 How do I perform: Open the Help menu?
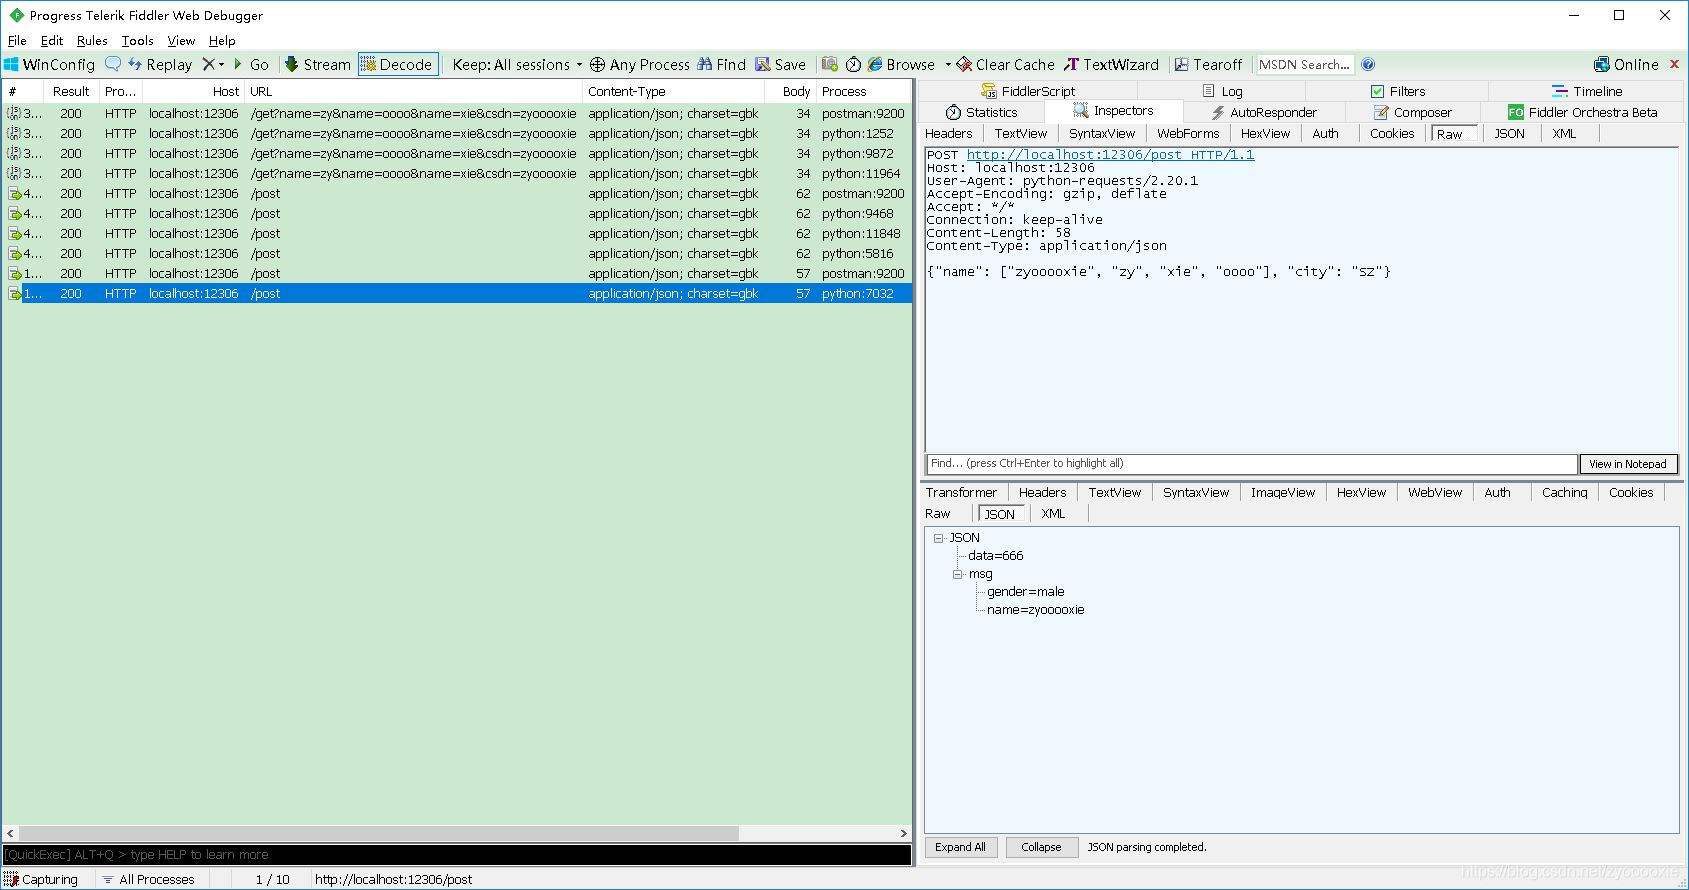pos(222,41)
